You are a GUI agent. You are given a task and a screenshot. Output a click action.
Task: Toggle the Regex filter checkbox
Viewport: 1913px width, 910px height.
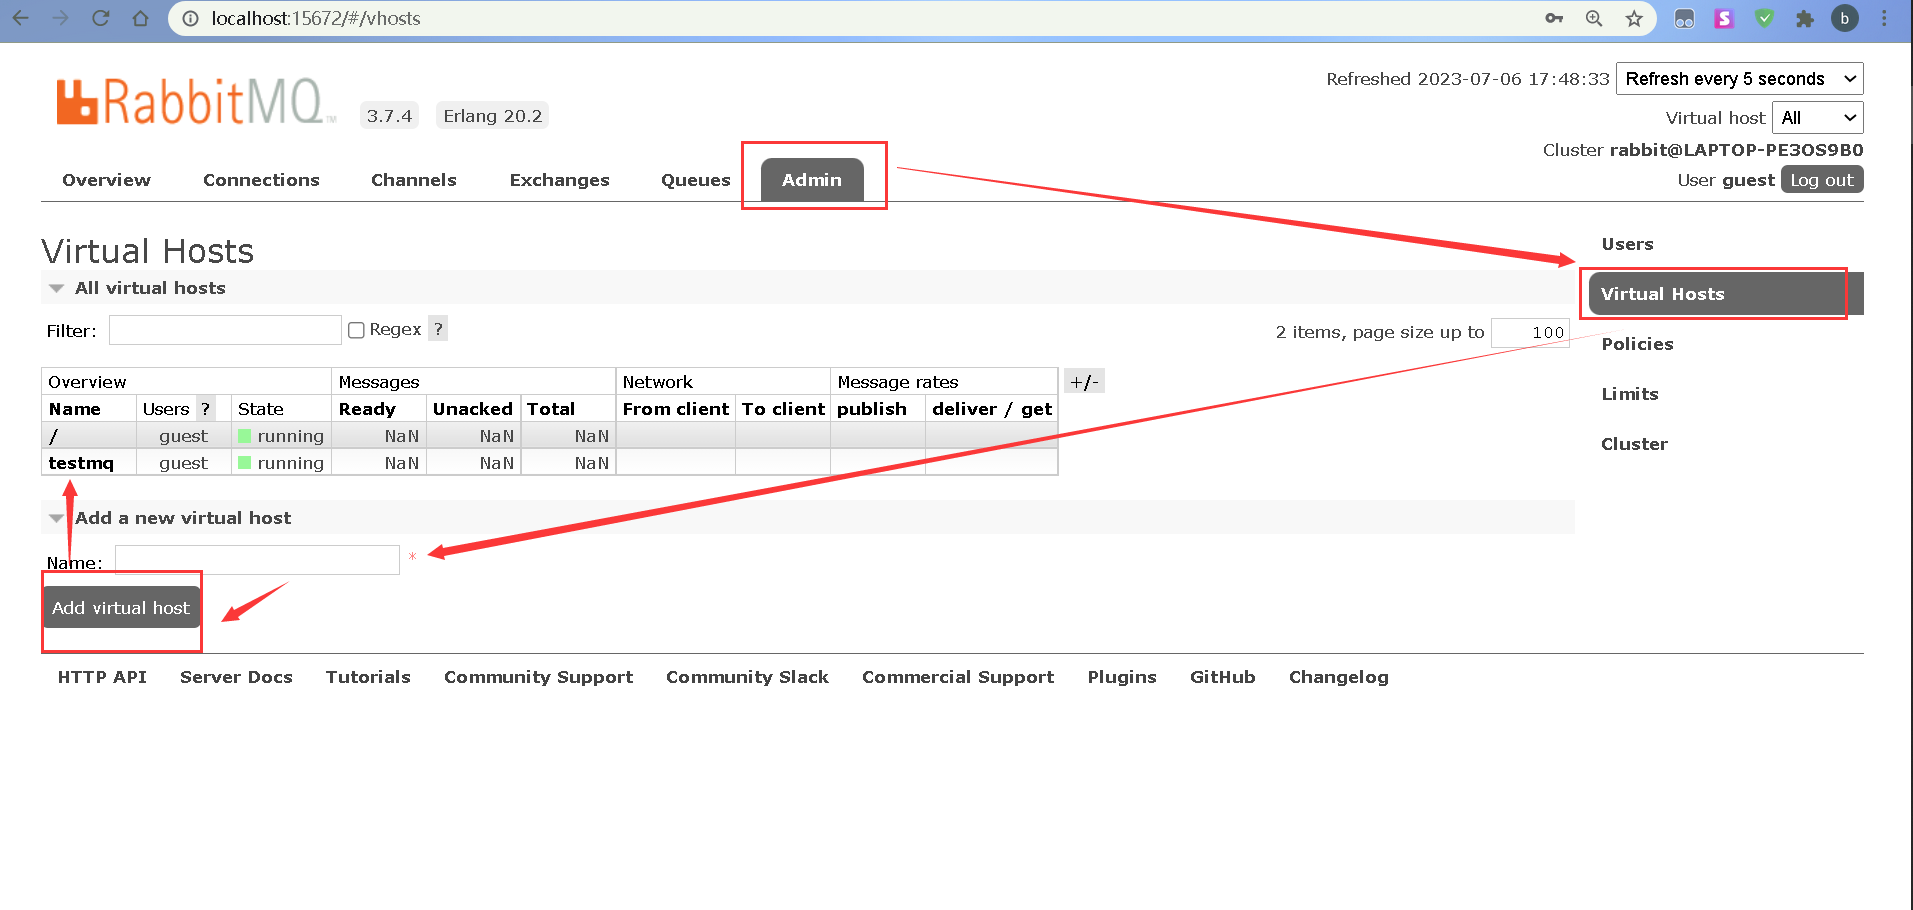click(x=356, y=330)
